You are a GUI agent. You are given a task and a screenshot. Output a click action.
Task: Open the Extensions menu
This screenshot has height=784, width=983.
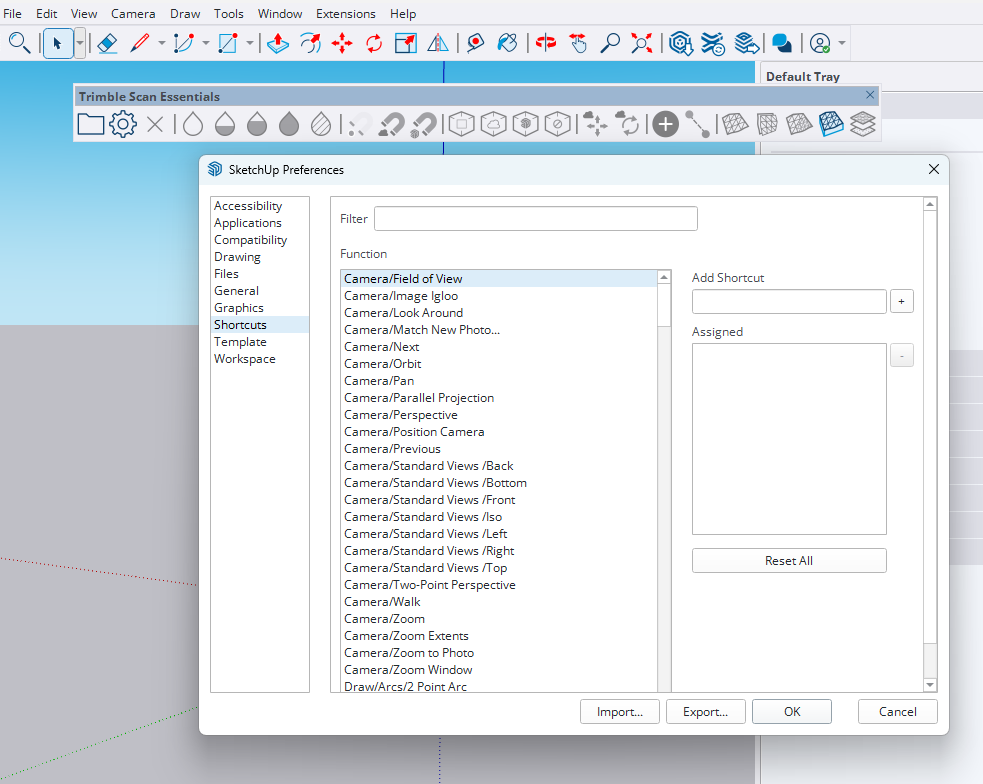(346, 13)
